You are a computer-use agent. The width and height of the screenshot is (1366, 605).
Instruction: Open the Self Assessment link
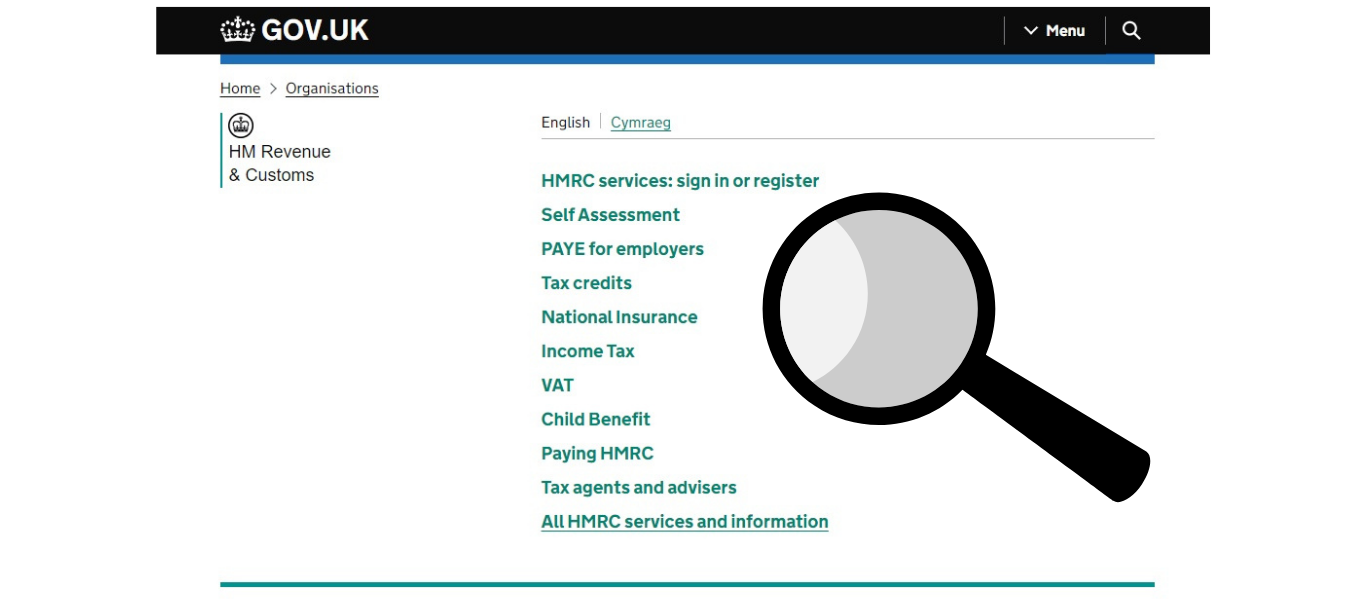(610, 215)
